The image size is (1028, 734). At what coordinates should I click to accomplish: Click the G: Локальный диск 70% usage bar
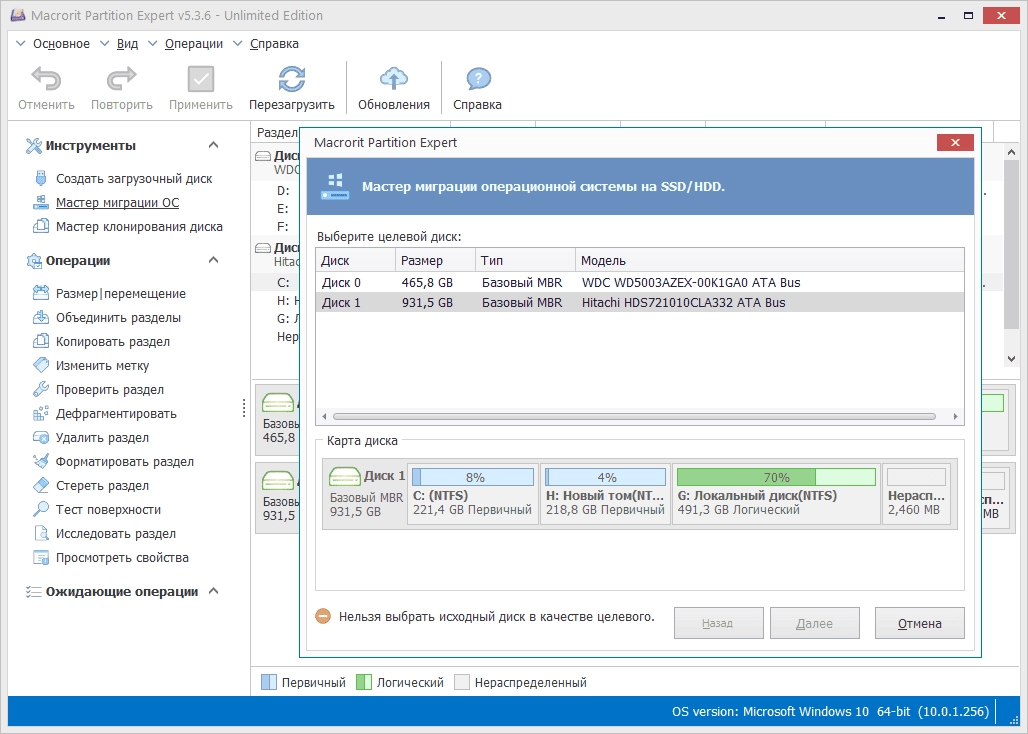coord(776,477)
